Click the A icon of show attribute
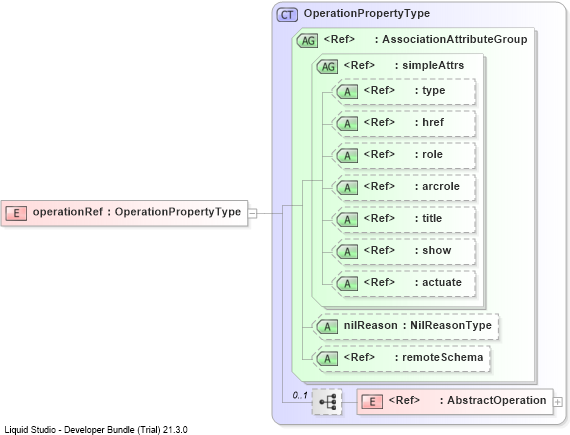 pyautogui.click(x=347, y=251)
